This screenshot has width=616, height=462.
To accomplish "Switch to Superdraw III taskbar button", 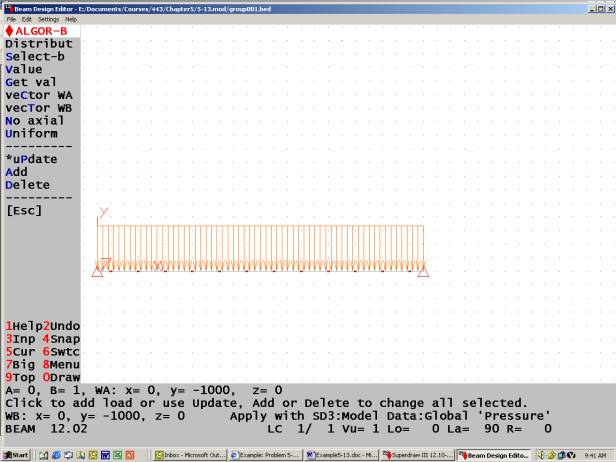I will pos(417,455).
